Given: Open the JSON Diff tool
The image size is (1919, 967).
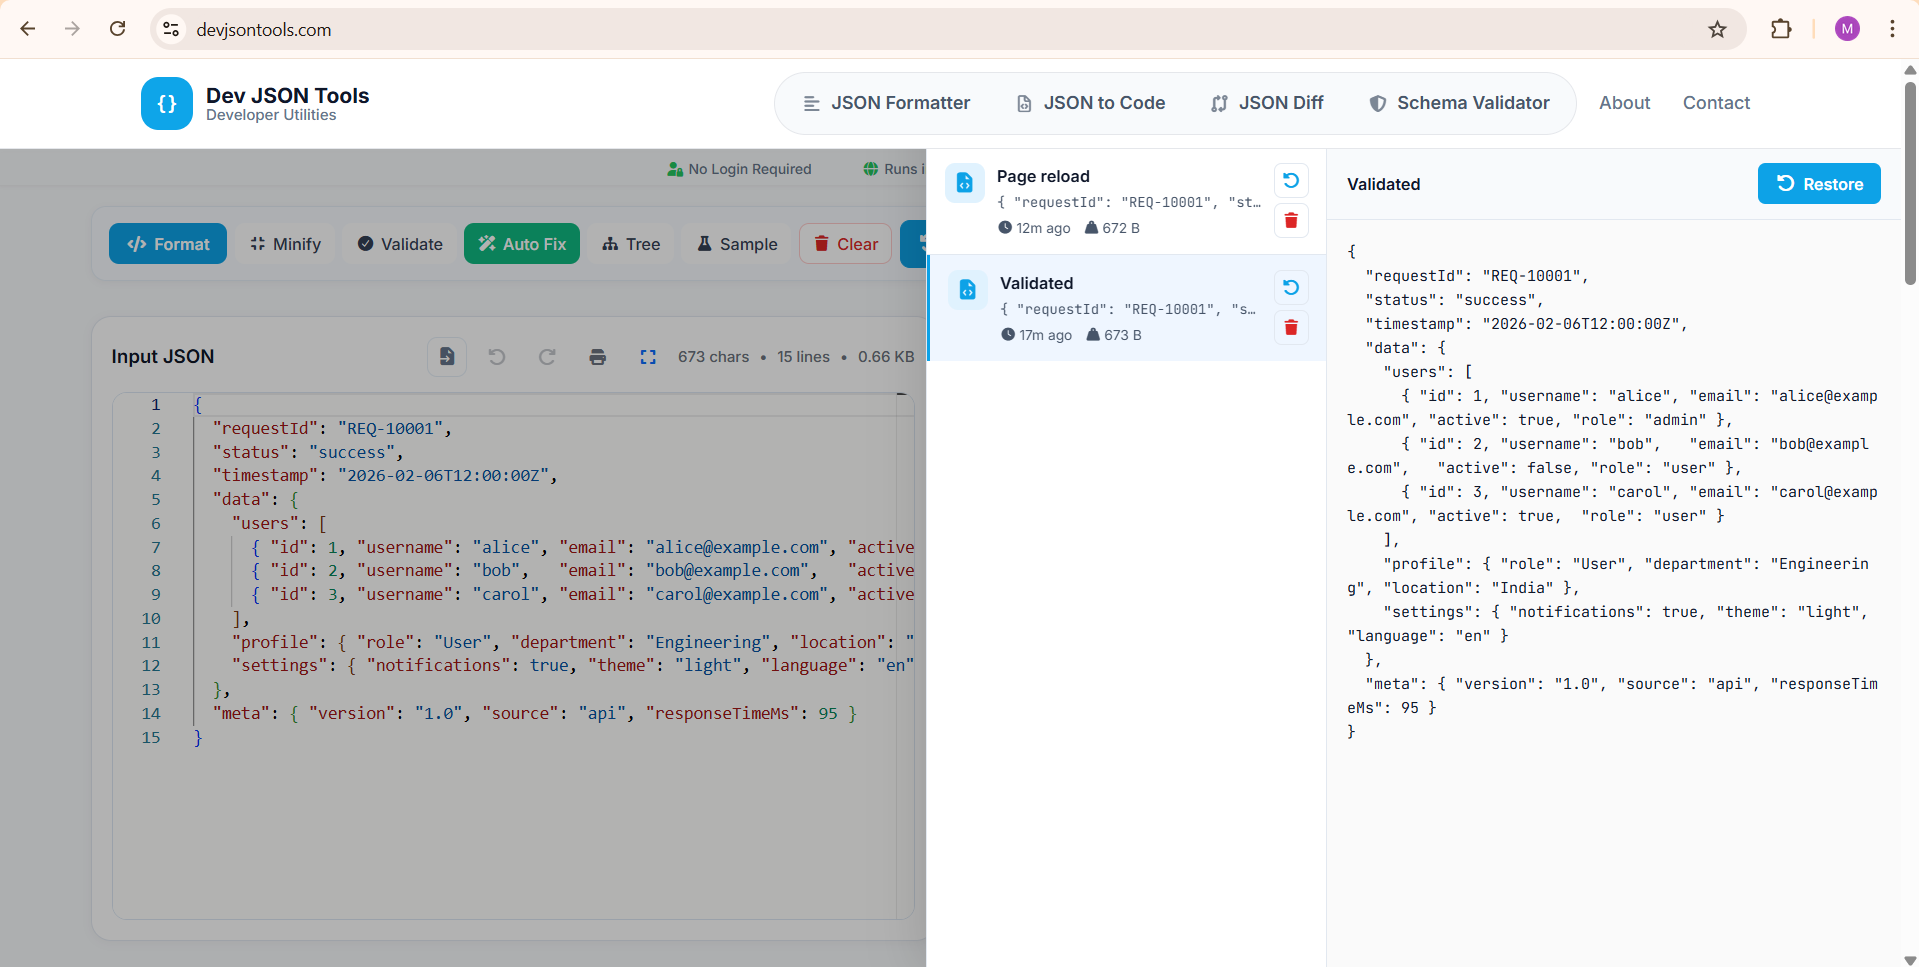Looking at the screenshot, I should (x=1266, y=102).
